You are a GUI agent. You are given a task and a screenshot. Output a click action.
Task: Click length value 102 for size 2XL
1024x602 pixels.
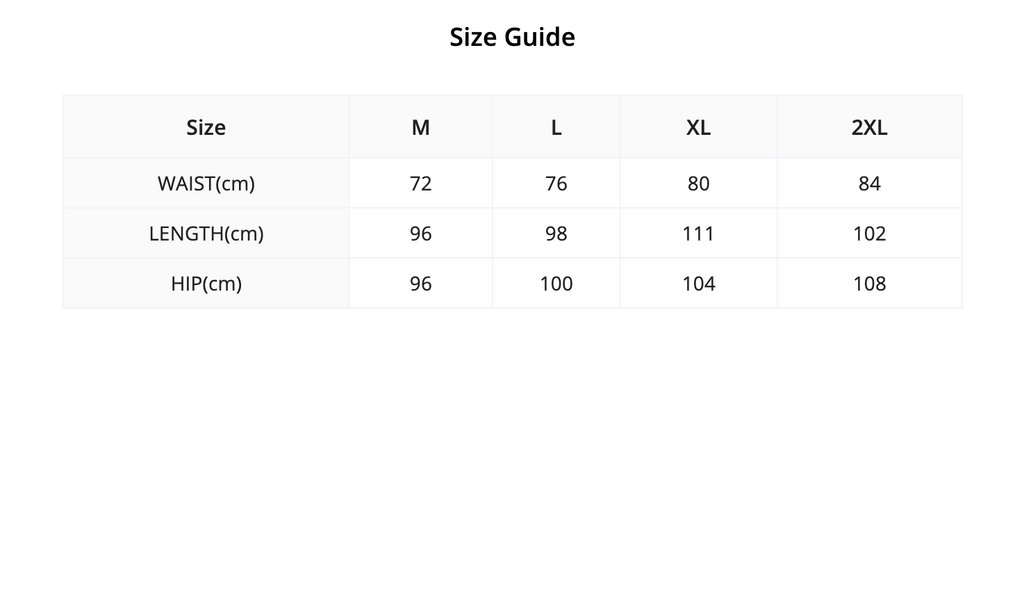click(869, 234)
